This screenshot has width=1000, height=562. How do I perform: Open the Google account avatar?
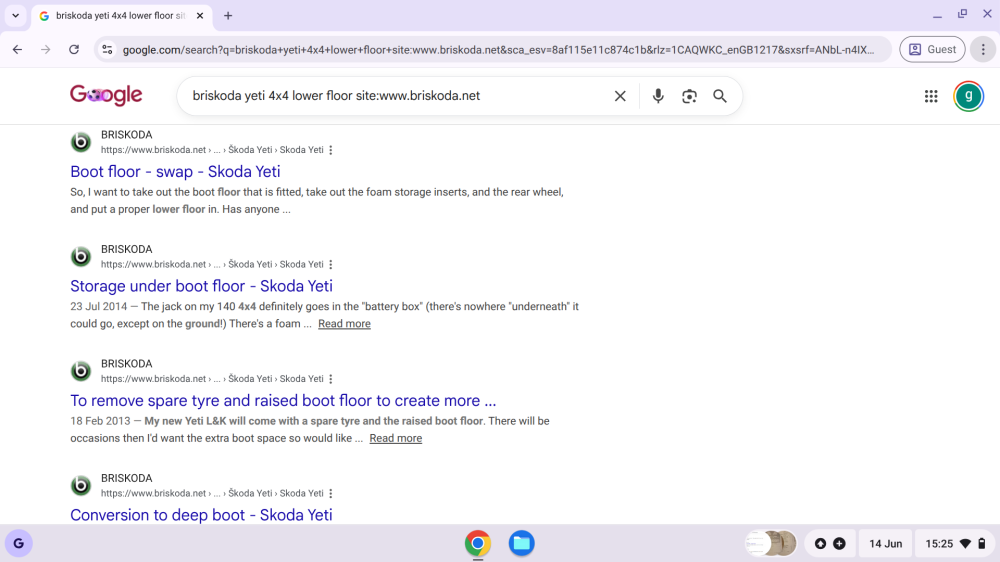968,96
